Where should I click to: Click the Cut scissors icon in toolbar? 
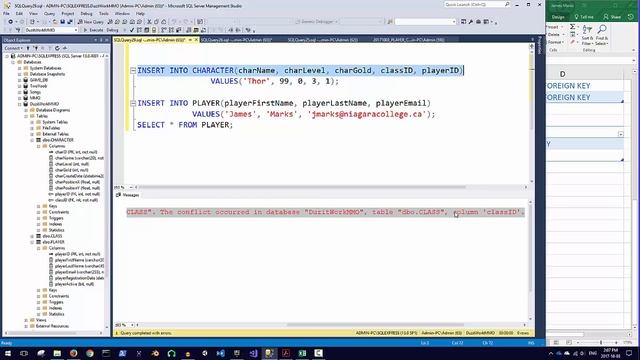coord(149,22)
